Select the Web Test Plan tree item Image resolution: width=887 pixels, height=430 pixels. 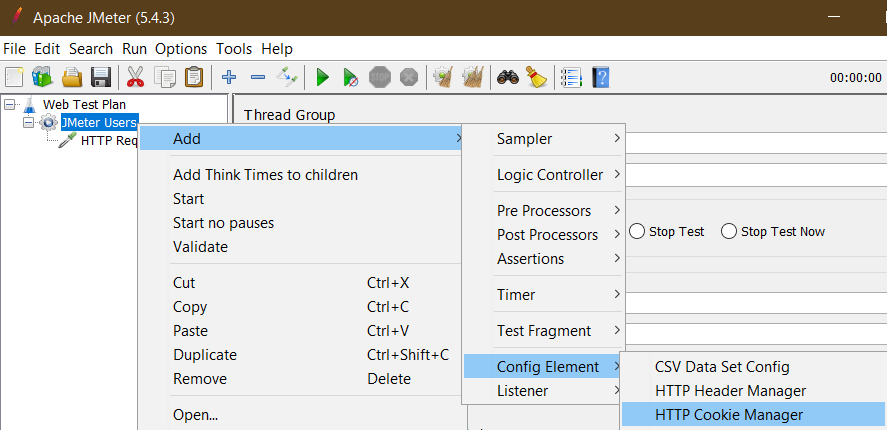tap(84, 104)
